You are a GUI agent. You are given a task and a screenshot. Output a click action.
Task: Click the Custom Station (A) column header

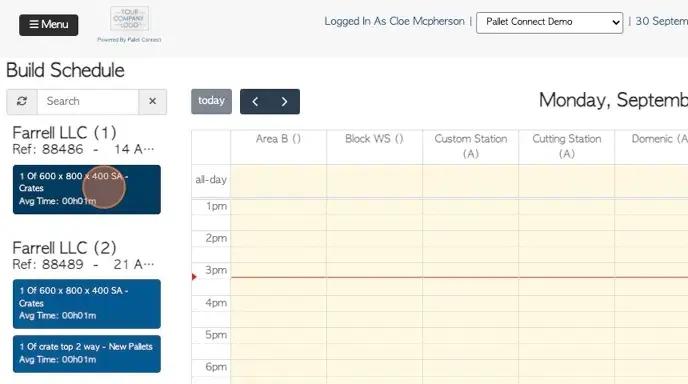click(x=470, y=146)
